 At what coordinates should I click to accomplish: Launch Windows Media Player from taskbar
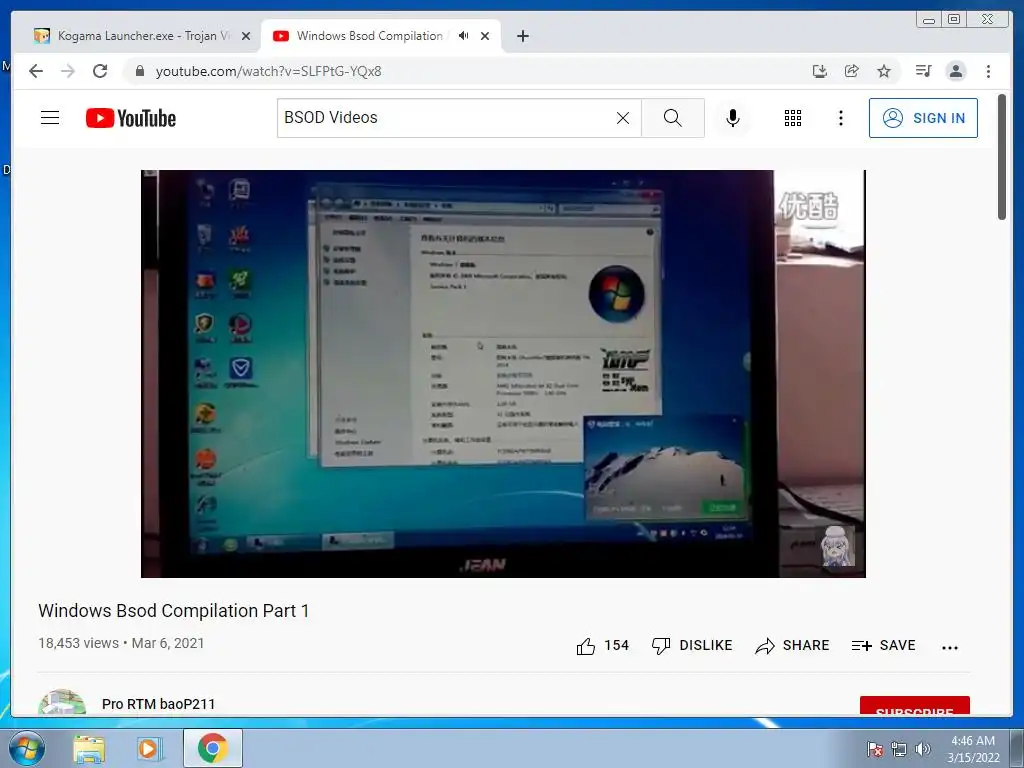click(148, 748)
